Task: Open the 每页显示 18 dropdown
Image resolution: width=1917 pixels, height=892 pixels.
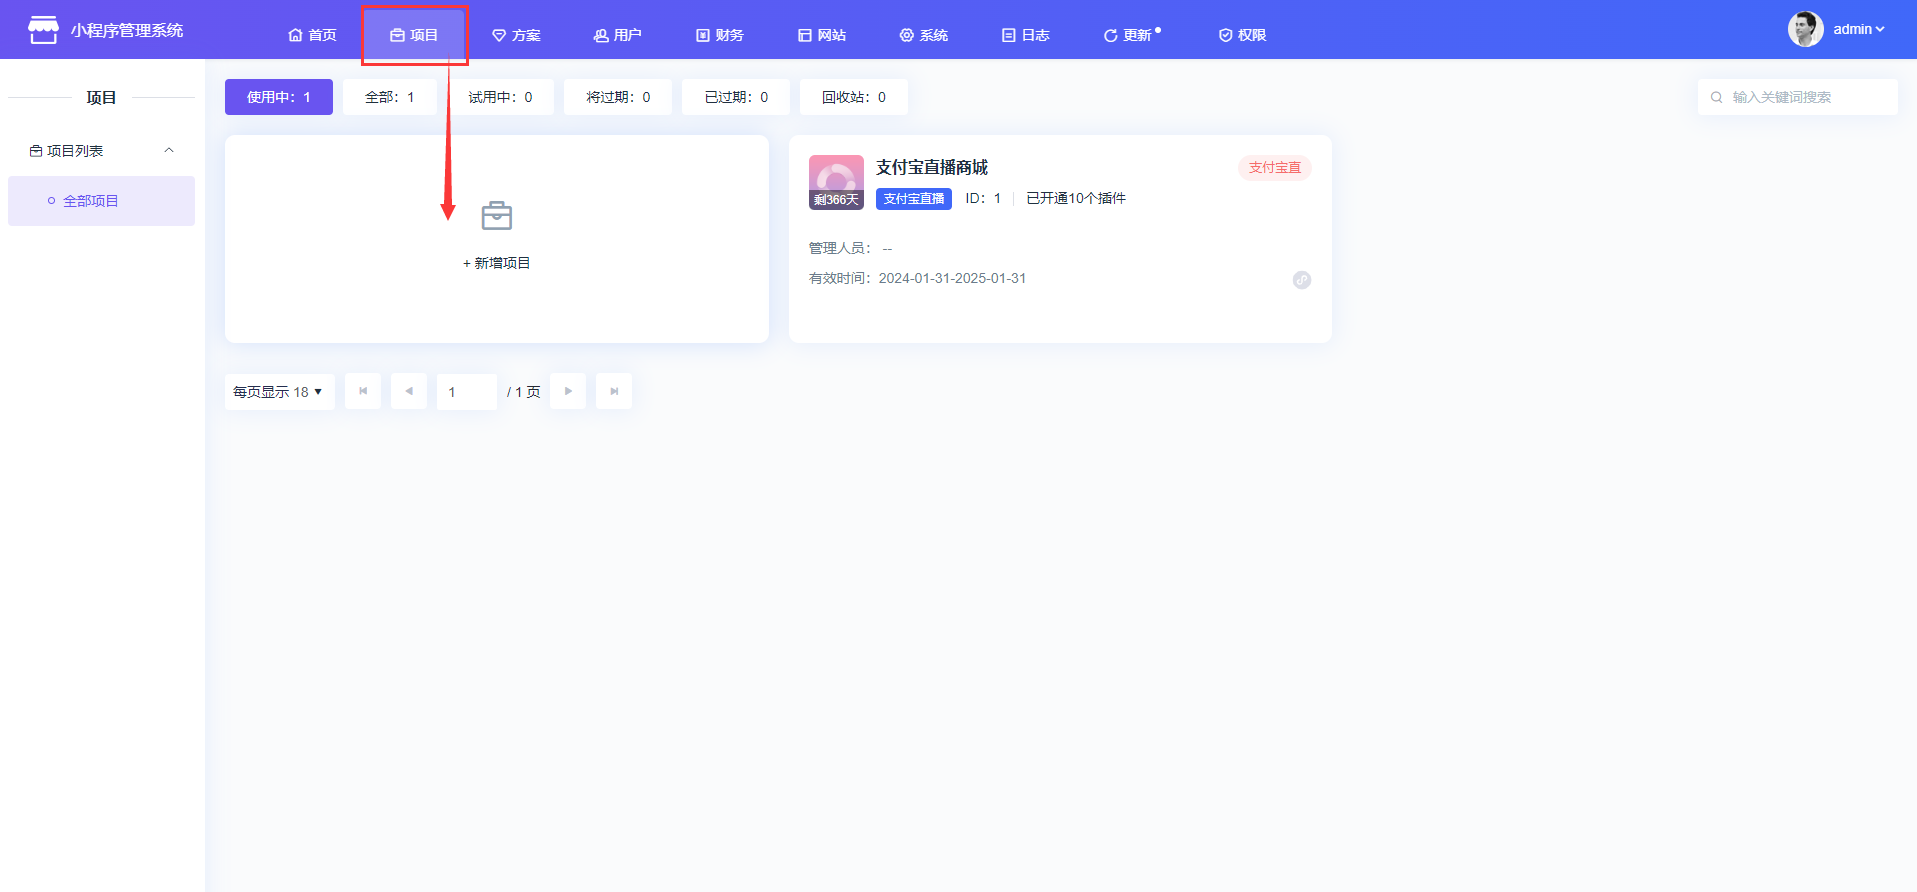Action: tap(279, 392)
